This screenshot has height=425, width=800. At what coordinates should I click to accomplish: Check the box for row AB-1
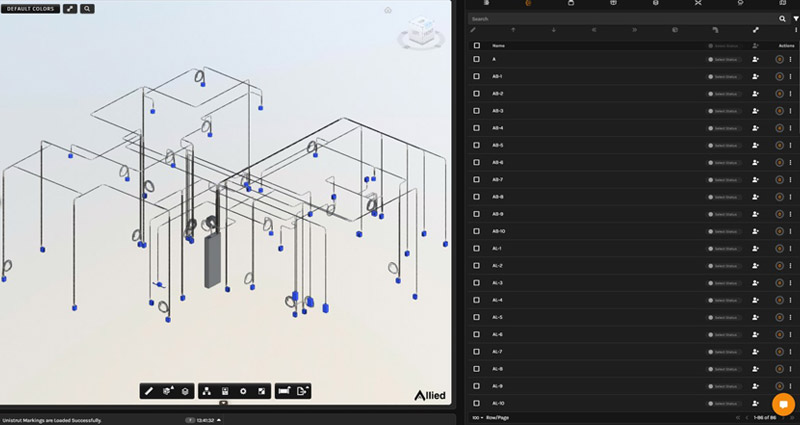477,77
